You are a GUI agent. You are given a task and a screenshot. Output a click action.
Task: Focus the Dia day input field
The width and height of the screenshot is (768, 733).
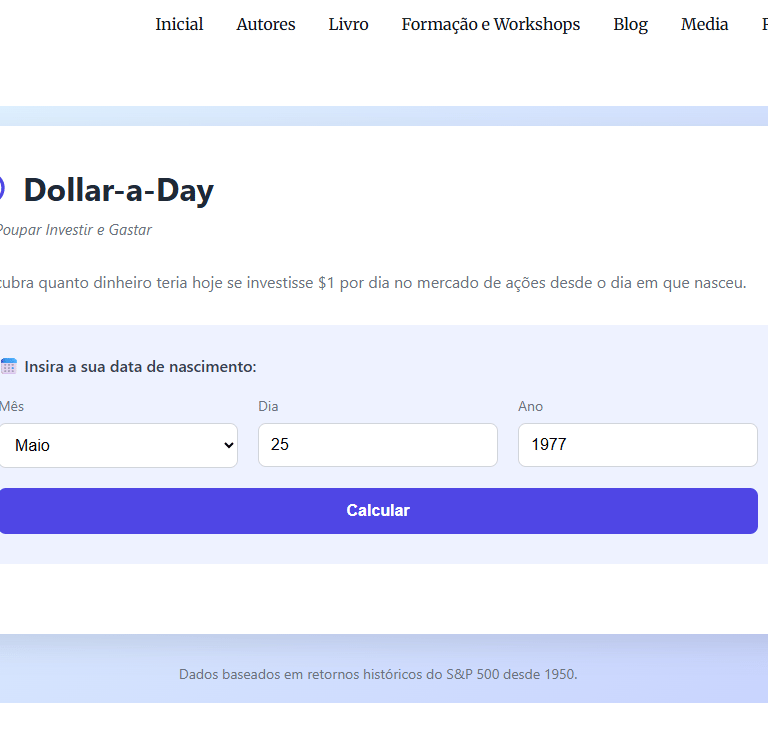pos(377,445)
